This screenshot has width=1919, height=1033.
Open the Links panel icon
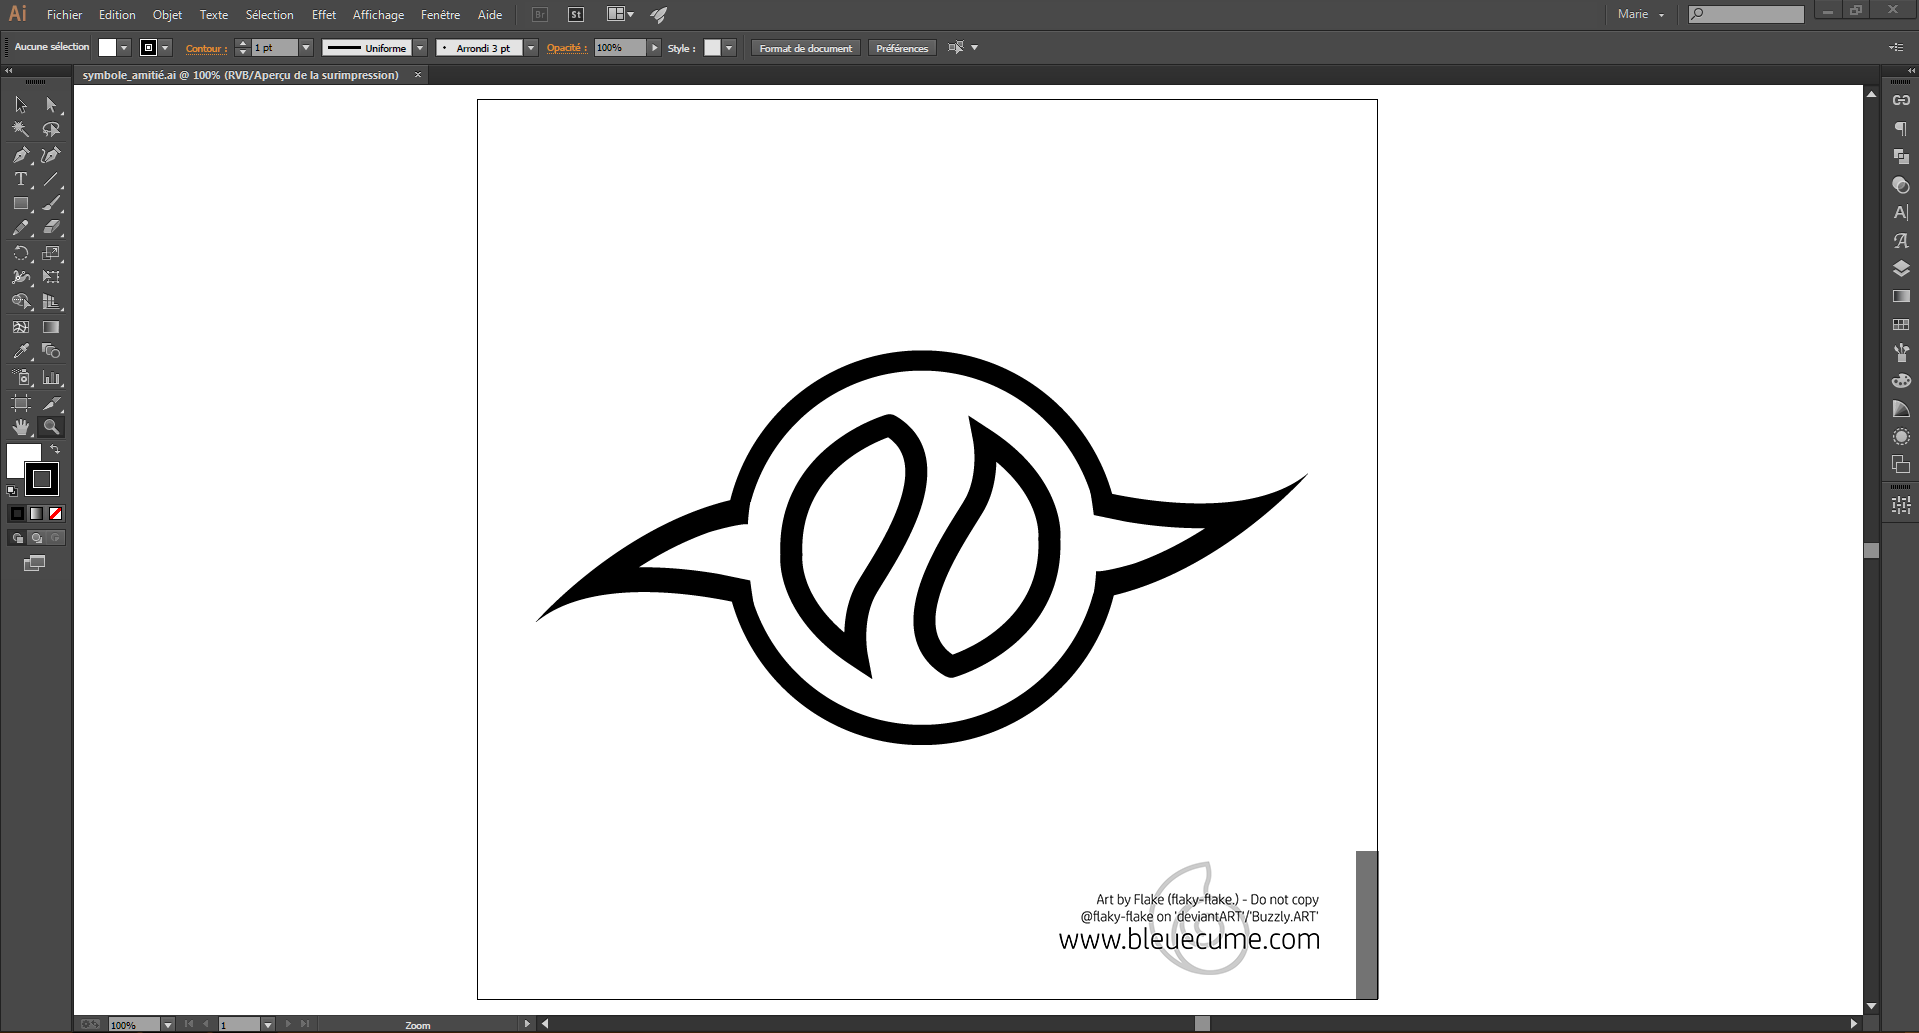[1901, 100]
